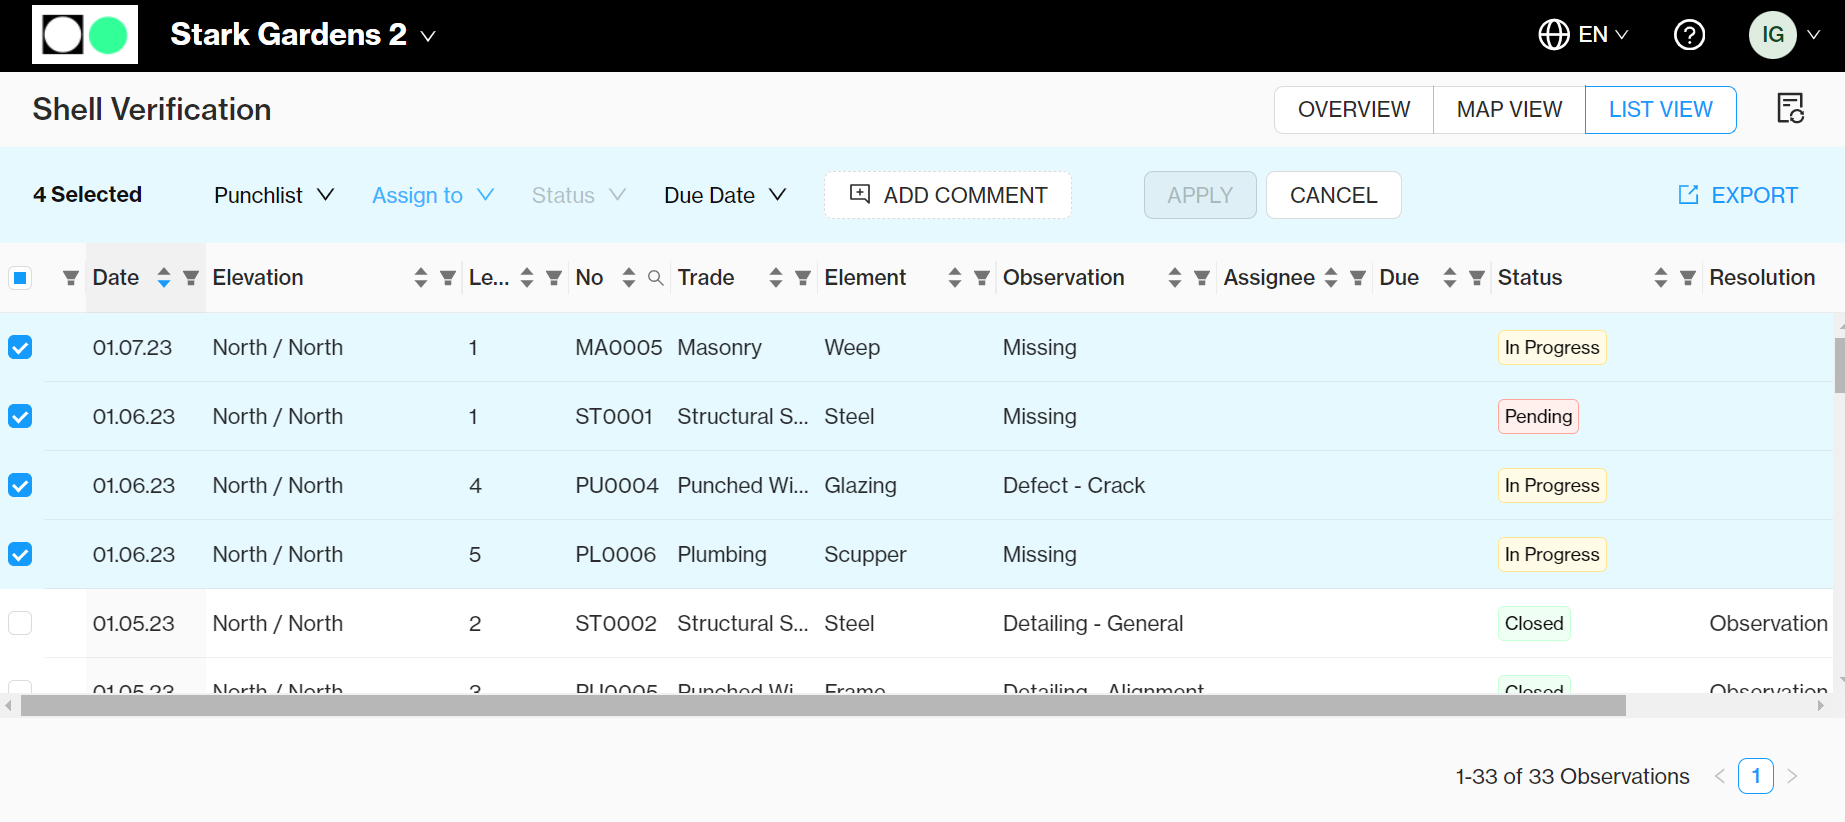Uncheck the PL0006 Plumbing row
The height and width of the screenshot is (822, 1845).
(20, 554)
